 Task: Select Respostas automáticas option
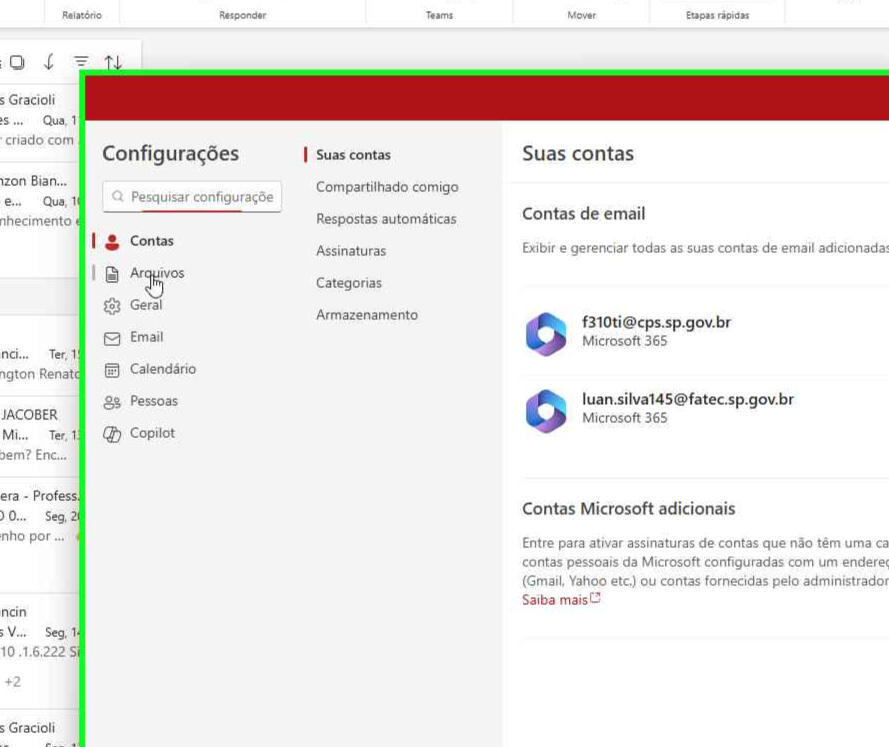(x=385, y=219)
